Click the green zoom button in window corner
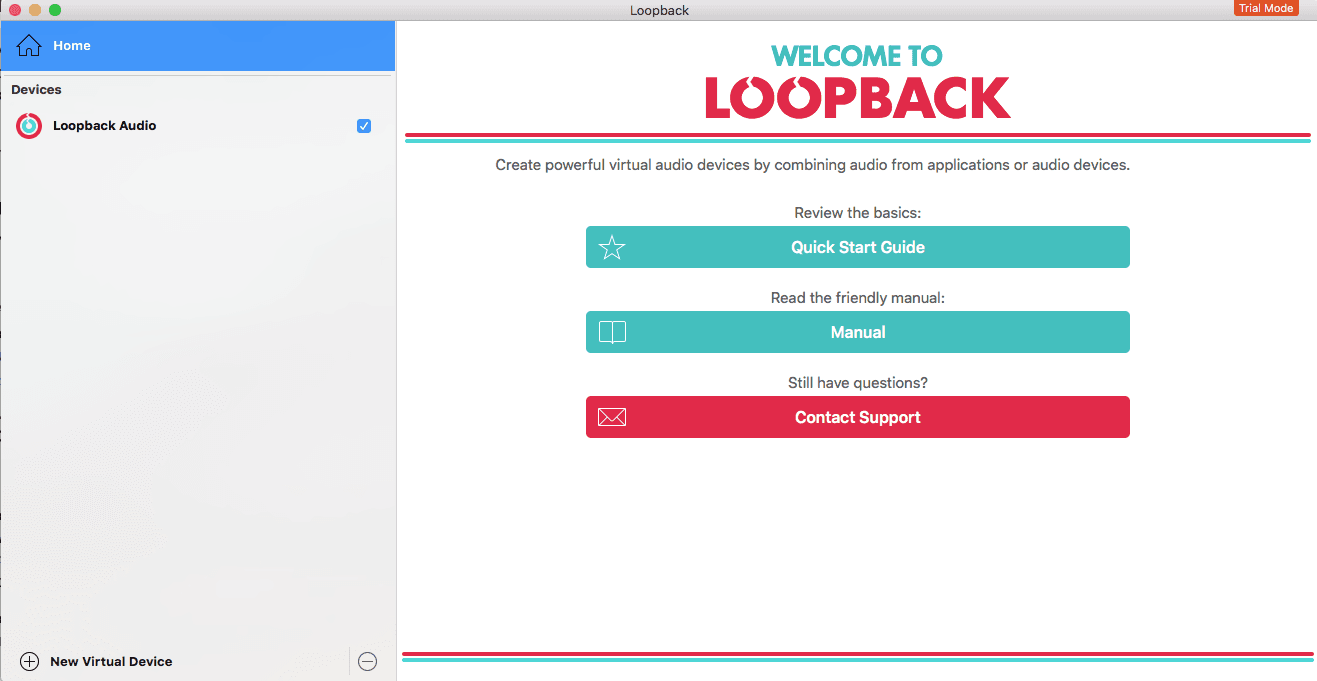The height and width of the screenshot is (681, 1317). click(x=54, y=9)
